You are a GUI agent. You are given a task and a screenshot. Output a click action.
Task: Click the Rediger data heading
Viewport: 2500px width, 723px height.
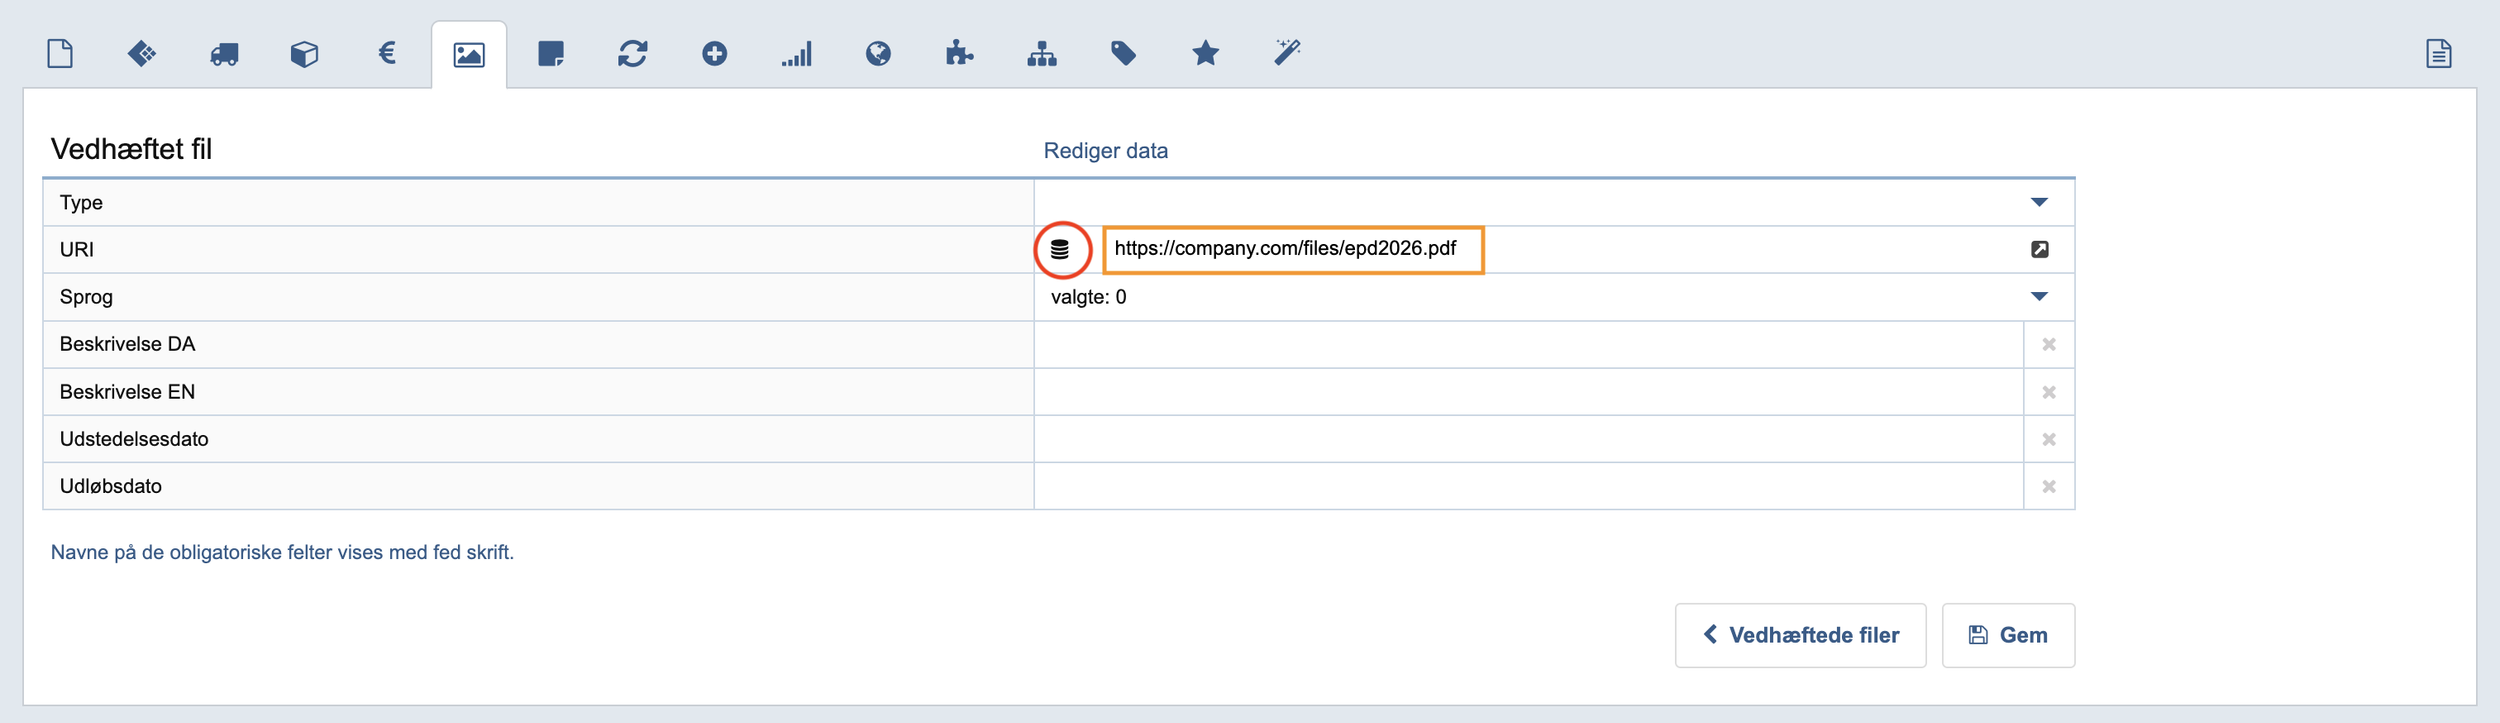[1105, 150]
